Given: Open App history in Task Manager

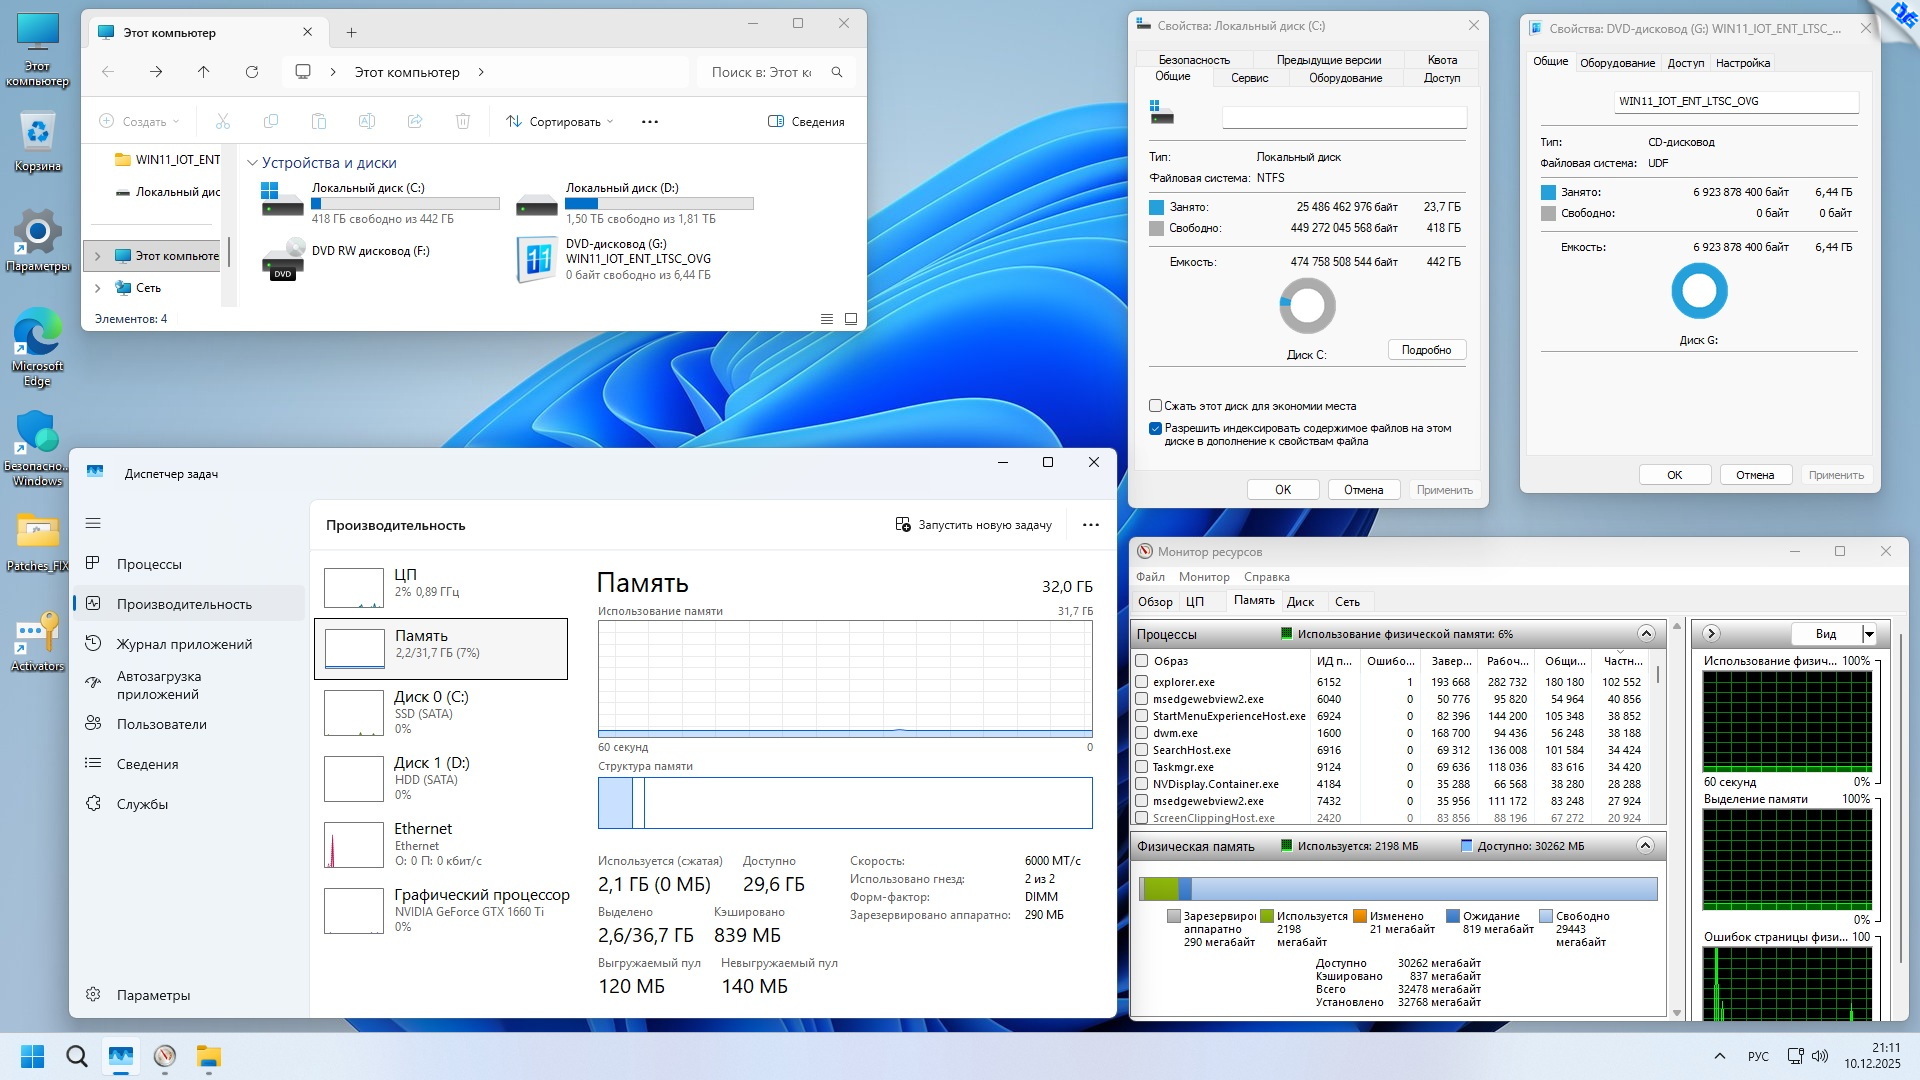Looking at the screenshot, I should pyautogui.click(x=184, y=644).
